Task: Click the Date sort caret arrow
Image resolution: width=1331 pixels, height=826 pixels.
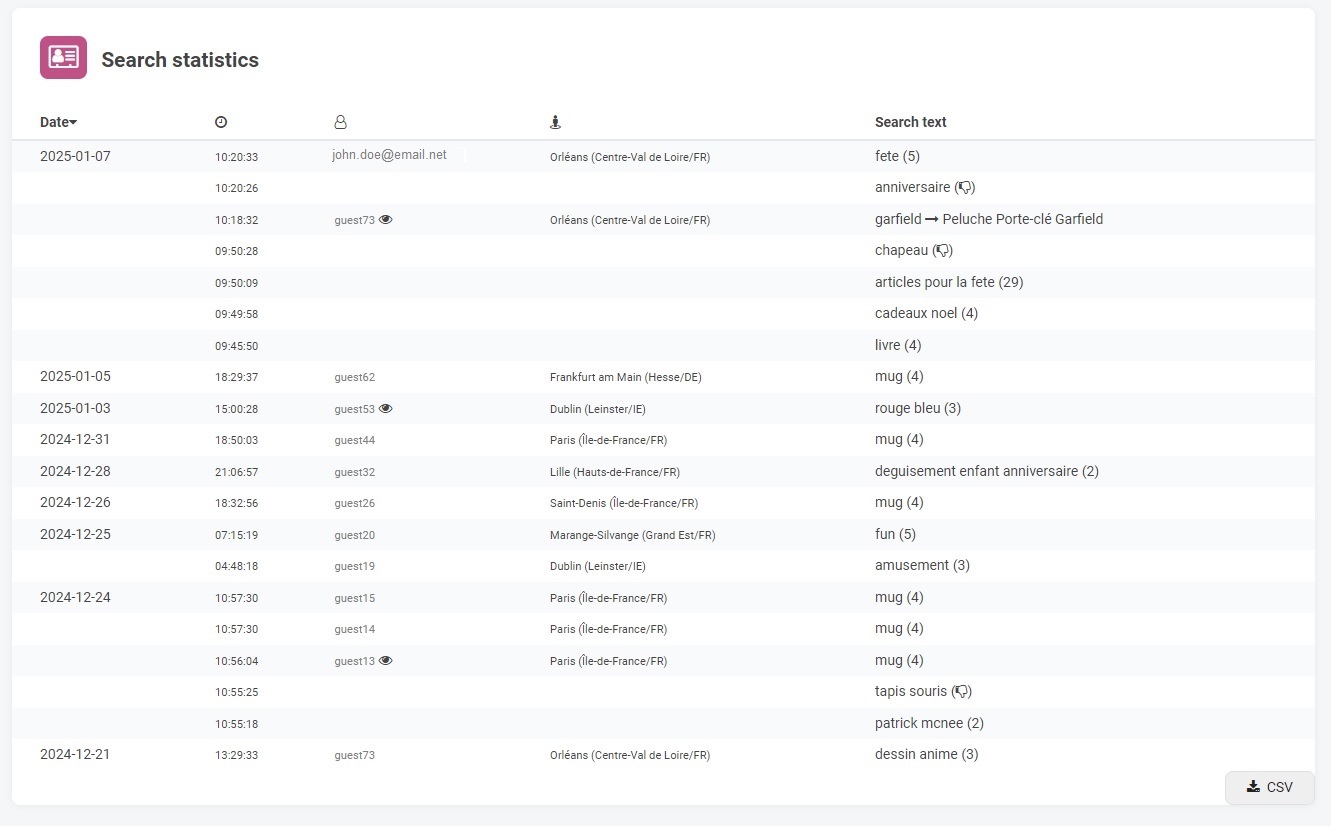Action: click(73, 123)
